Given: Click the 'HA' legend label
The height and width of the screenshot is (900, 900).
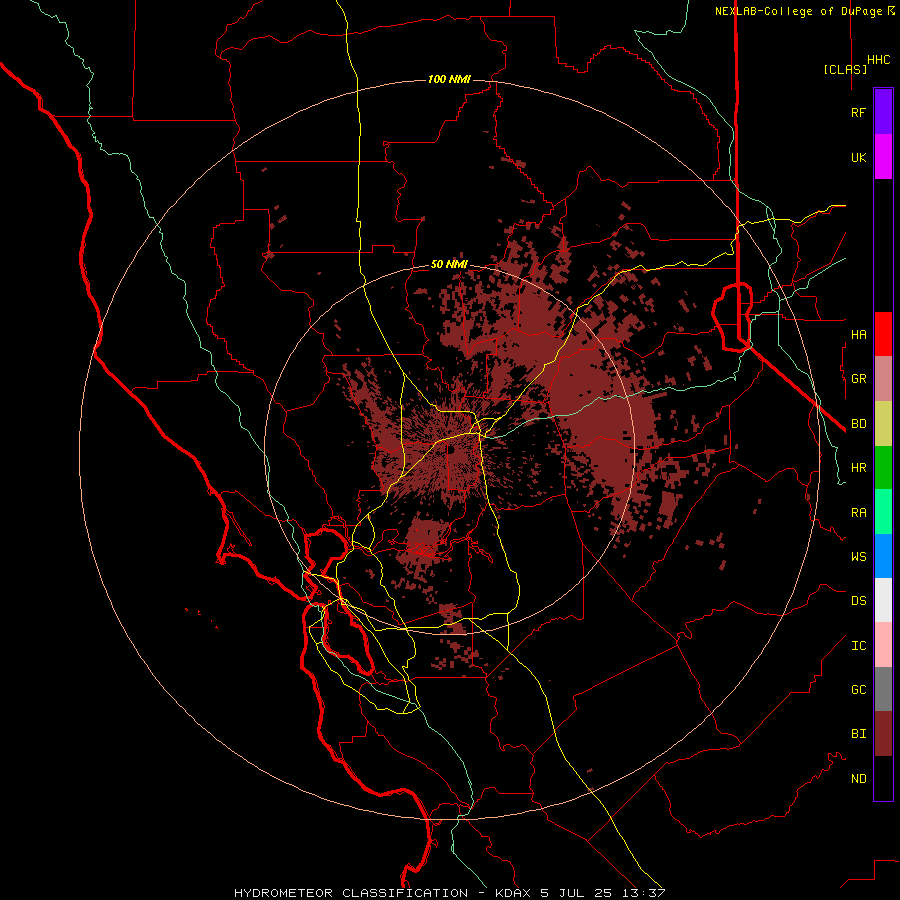Looking at the screenshot, I should point(858,335).
